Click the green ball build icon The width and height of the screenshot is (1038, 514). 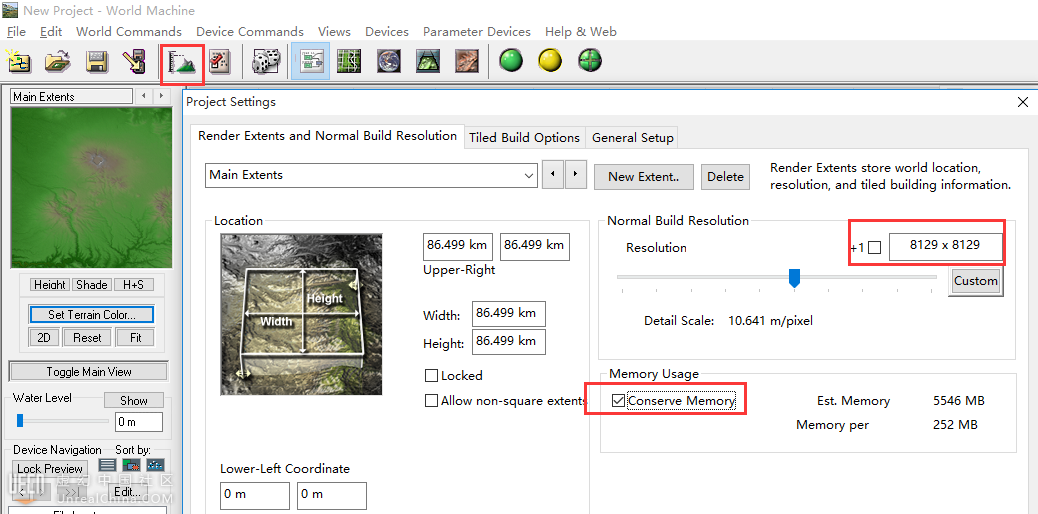(511, 61)
